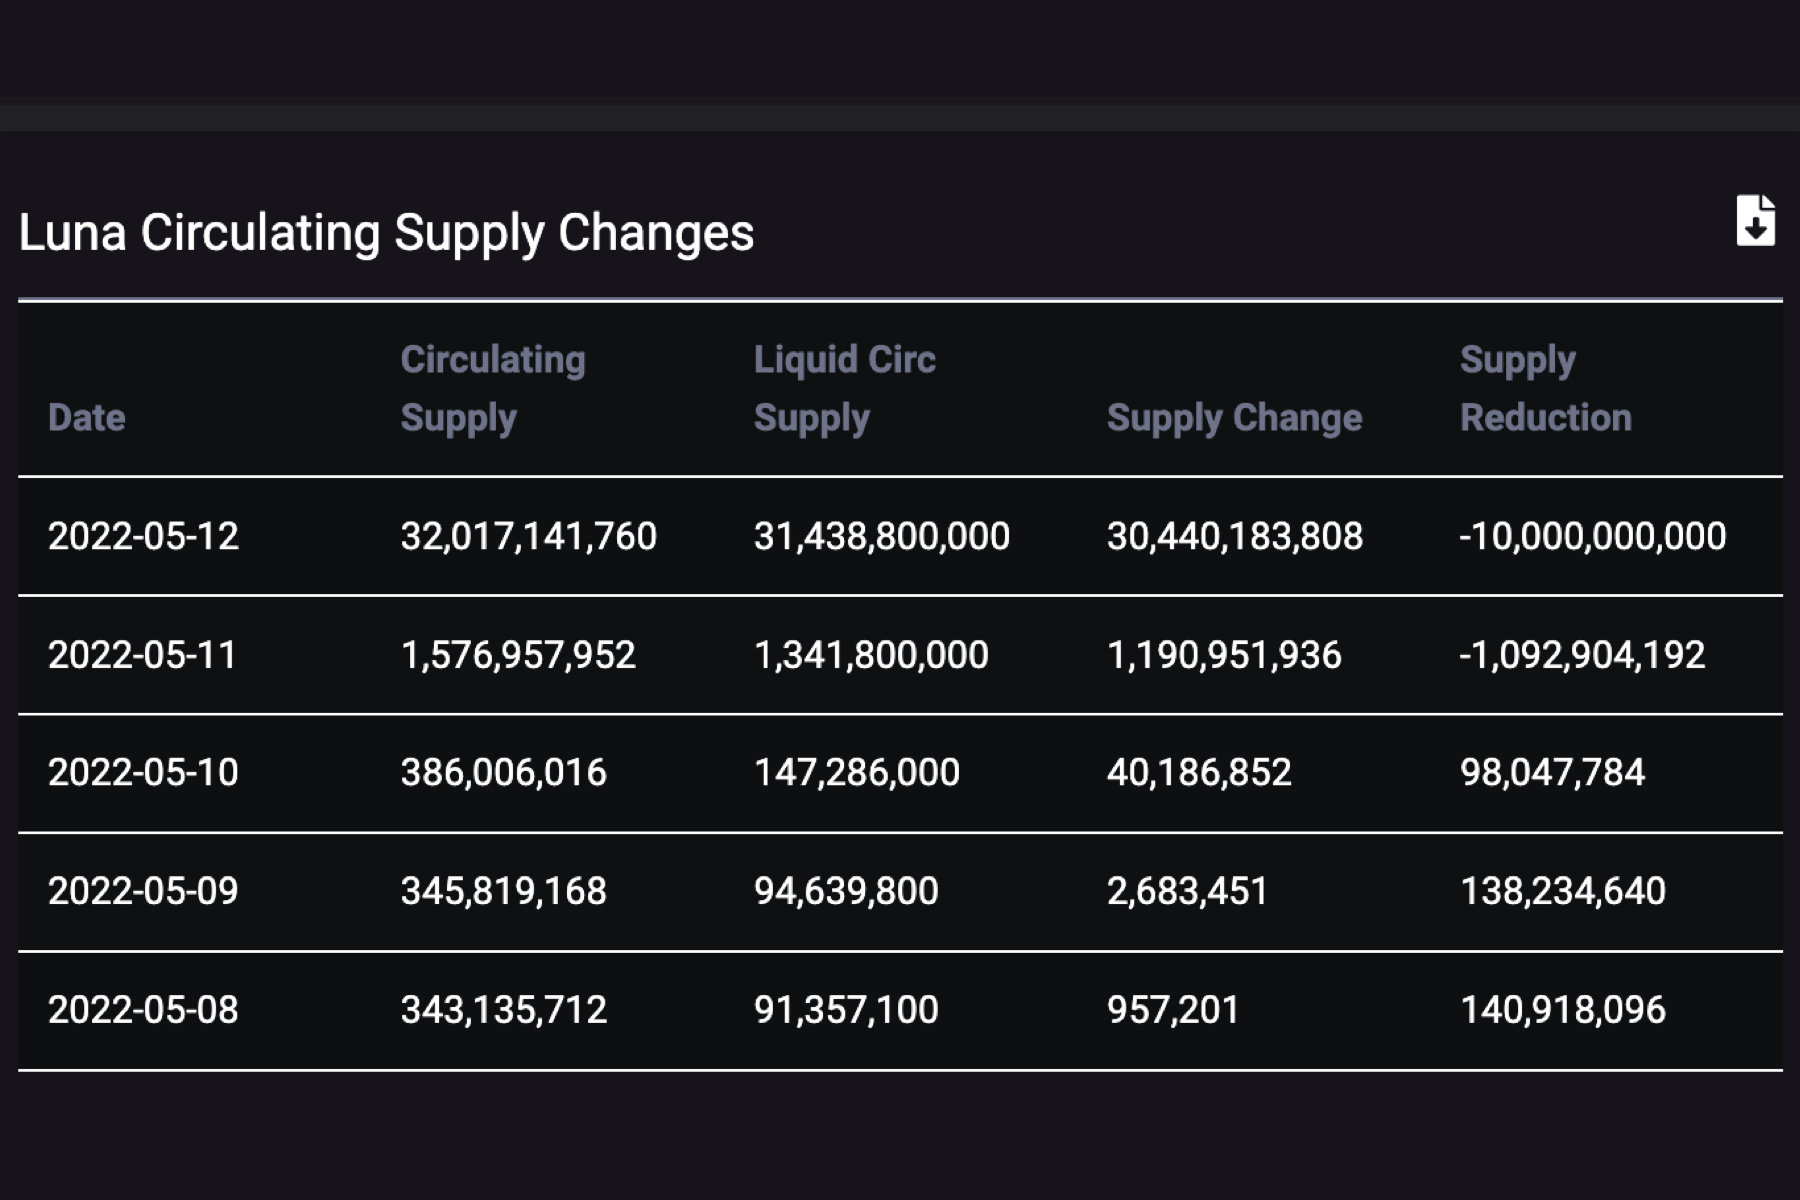Click the 30,440,183,808 supply change value

coord(1235,536)
